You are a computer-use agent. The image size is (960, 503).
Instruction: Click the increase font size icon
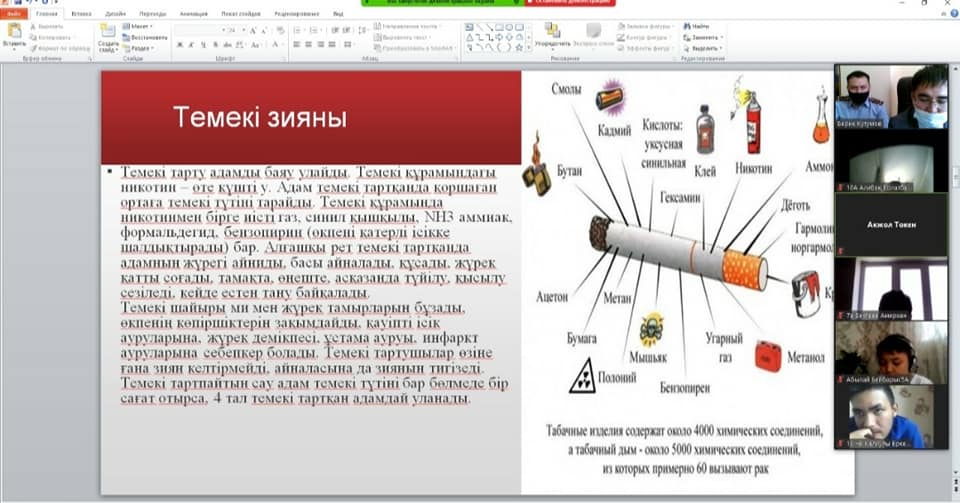click(x=252, y=30)
